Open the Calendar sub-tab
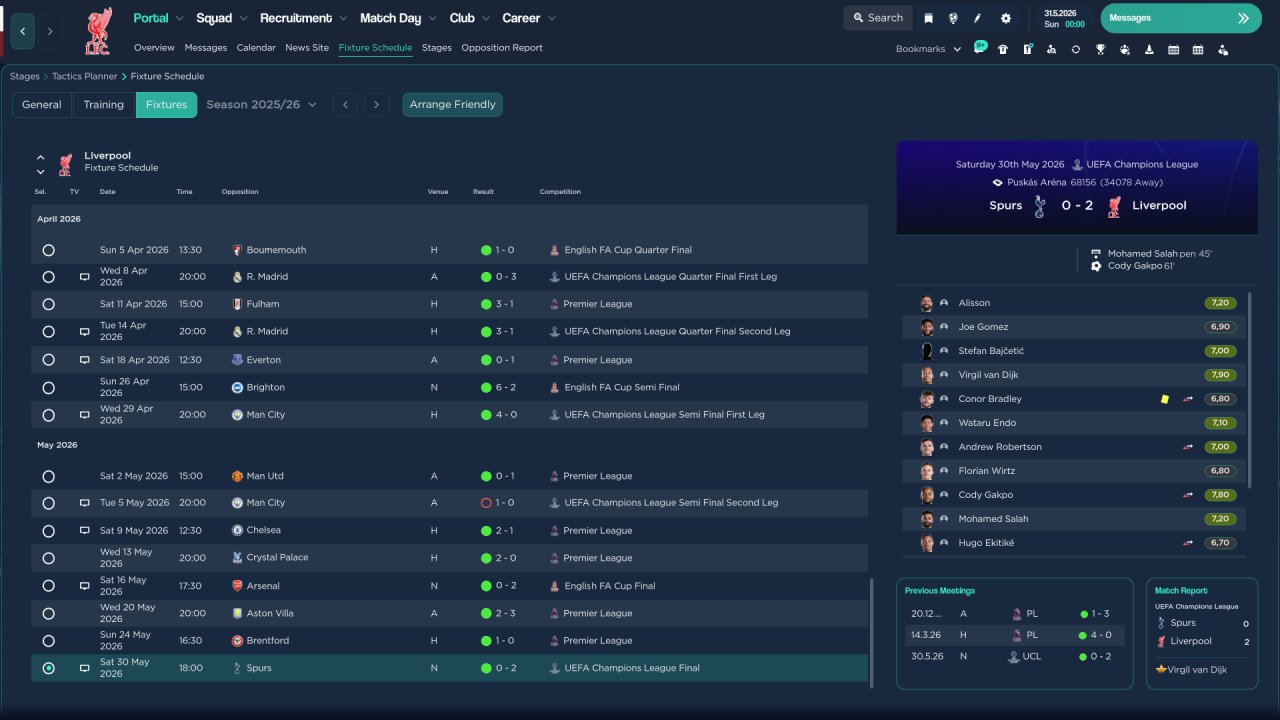Screen dimensions: 1280x720 pyautogui.click(x=256, y=48)
